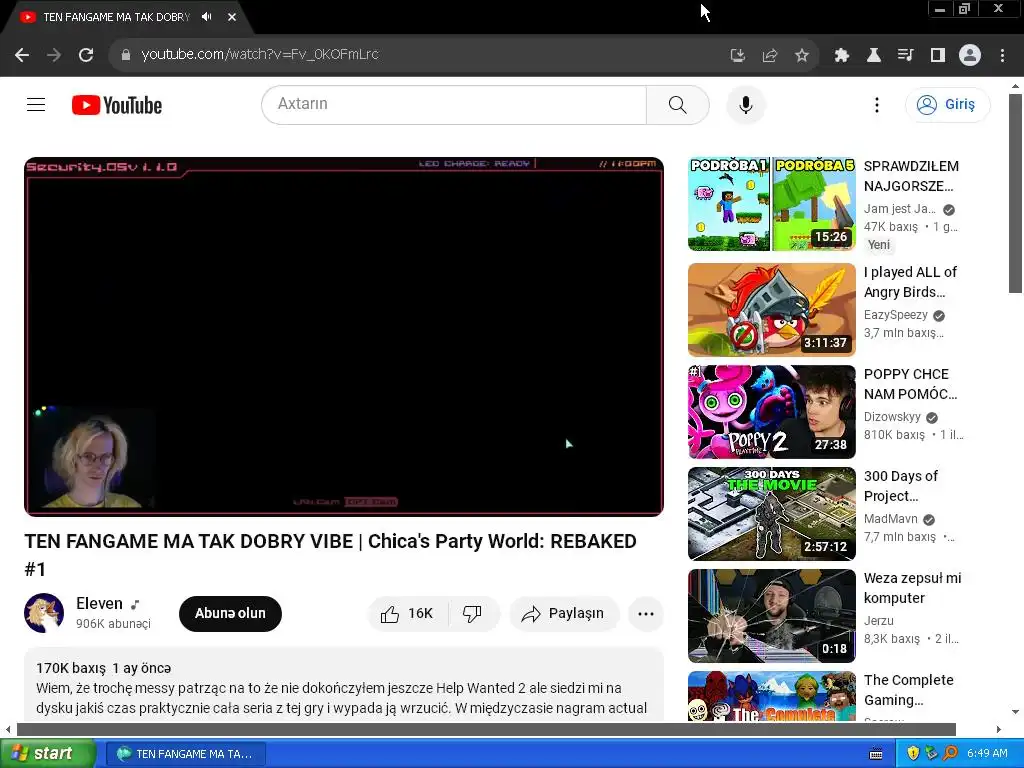Open '300 Days of Project' title link

point(901,486)
